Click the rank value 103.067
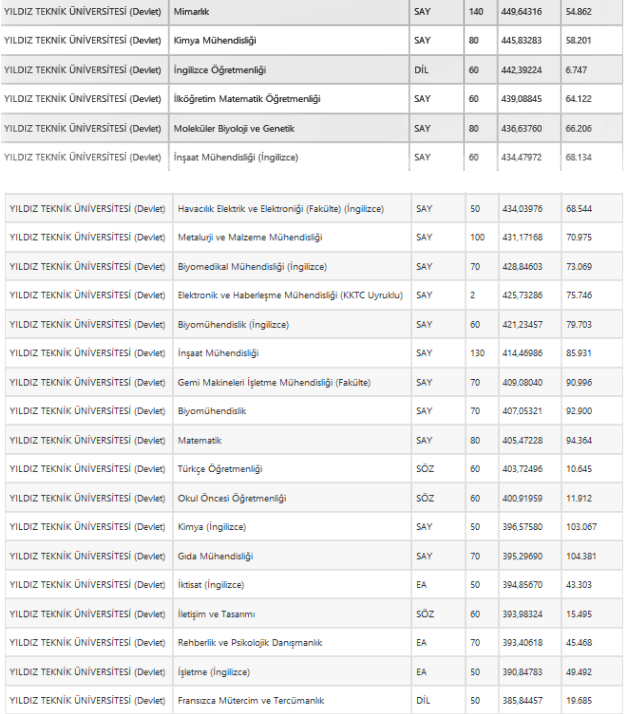The height and width of the screenshot is (714, 628). pos(581,527)
